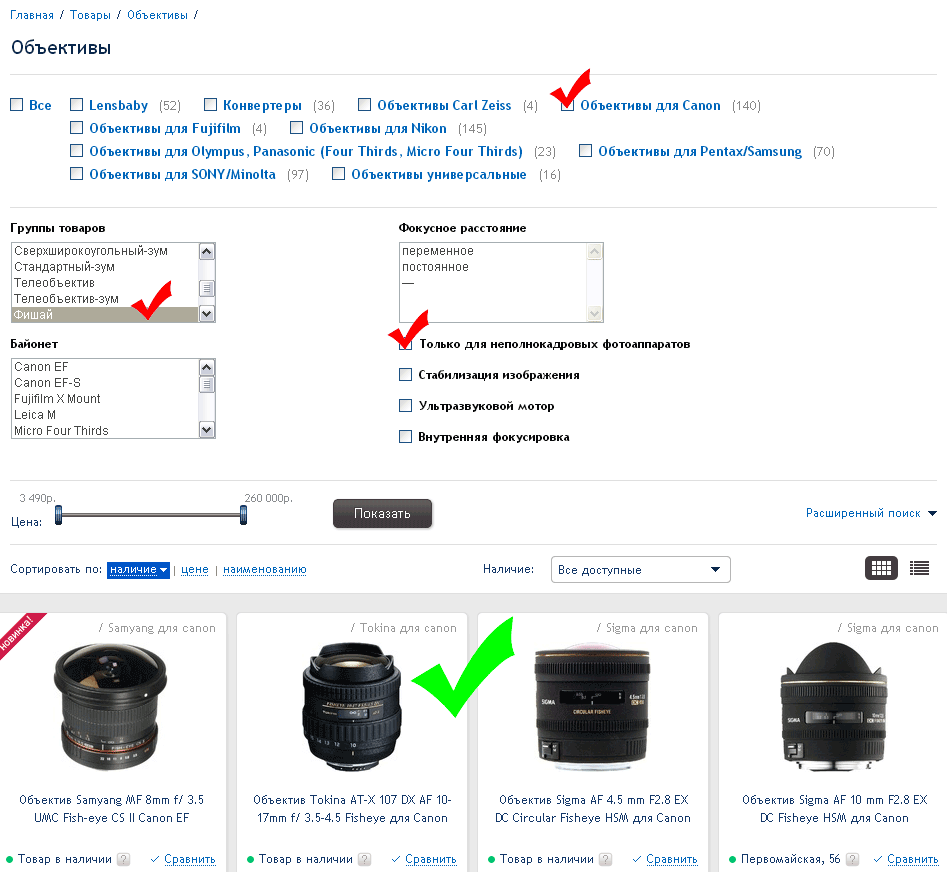Check Объективы для Pentax/Samsung checkbox
This screenshot has width=947, height=872.
point(585,150)
